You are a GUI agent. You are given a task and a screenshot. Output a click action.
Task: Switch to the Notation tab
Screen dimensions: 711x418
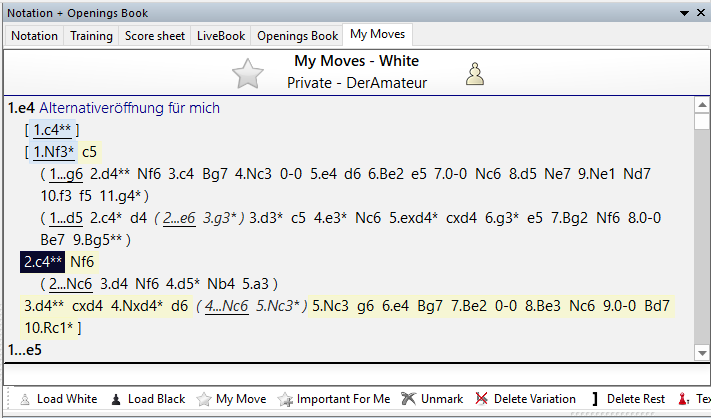click(34, 36)
